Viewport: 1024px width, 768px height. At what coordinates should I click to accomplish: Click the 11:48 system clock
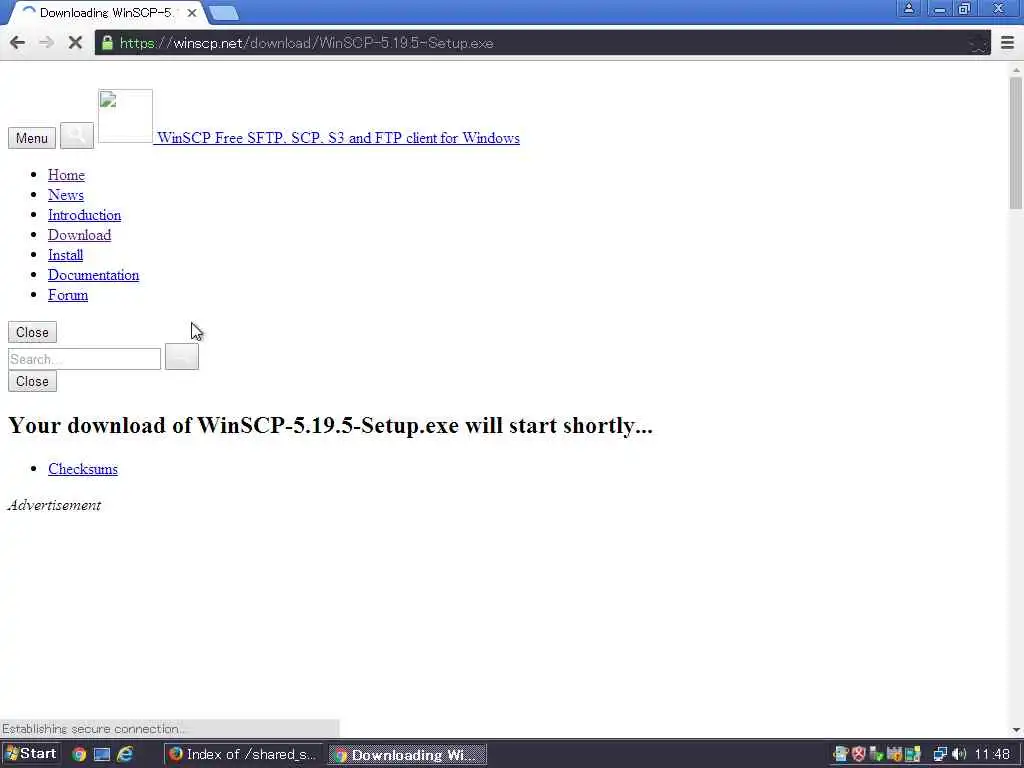click(992, 754)
